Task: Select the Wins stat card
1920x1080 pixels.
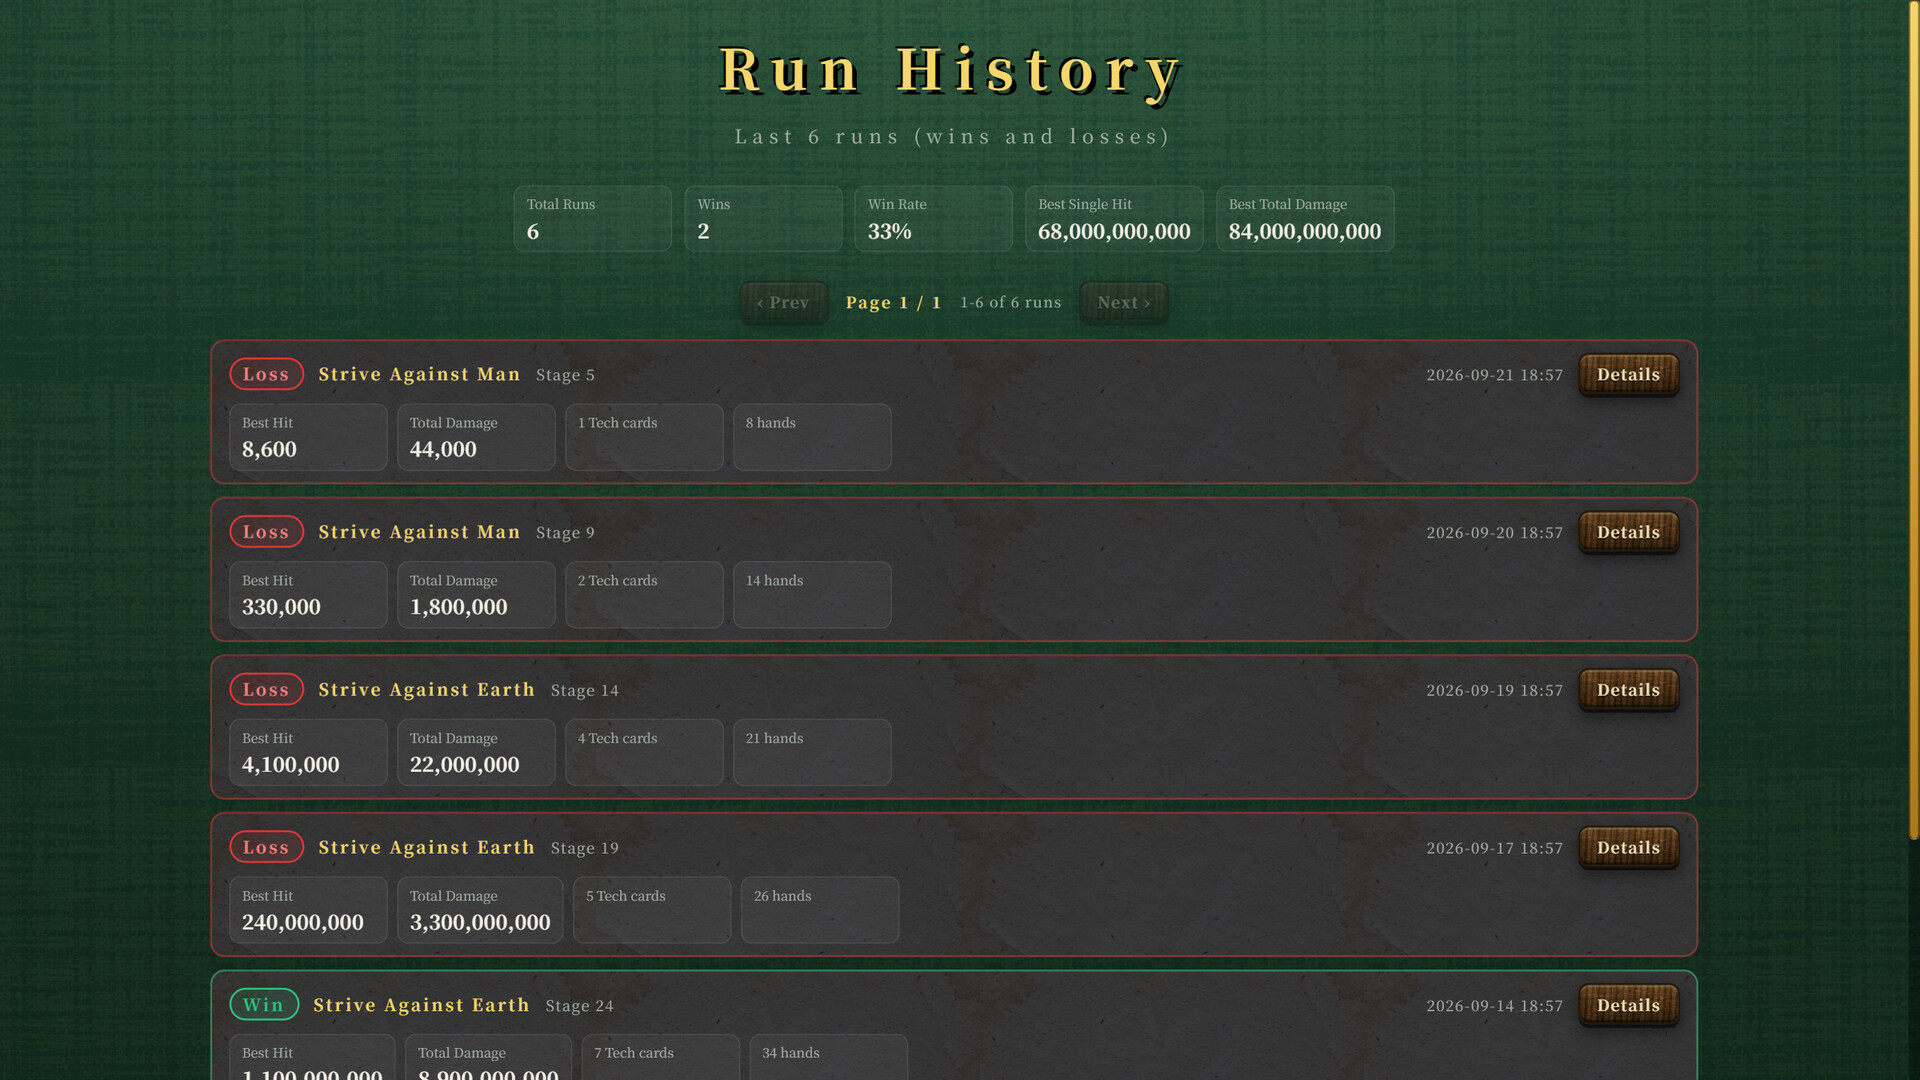Action: (x=763, y=218)
